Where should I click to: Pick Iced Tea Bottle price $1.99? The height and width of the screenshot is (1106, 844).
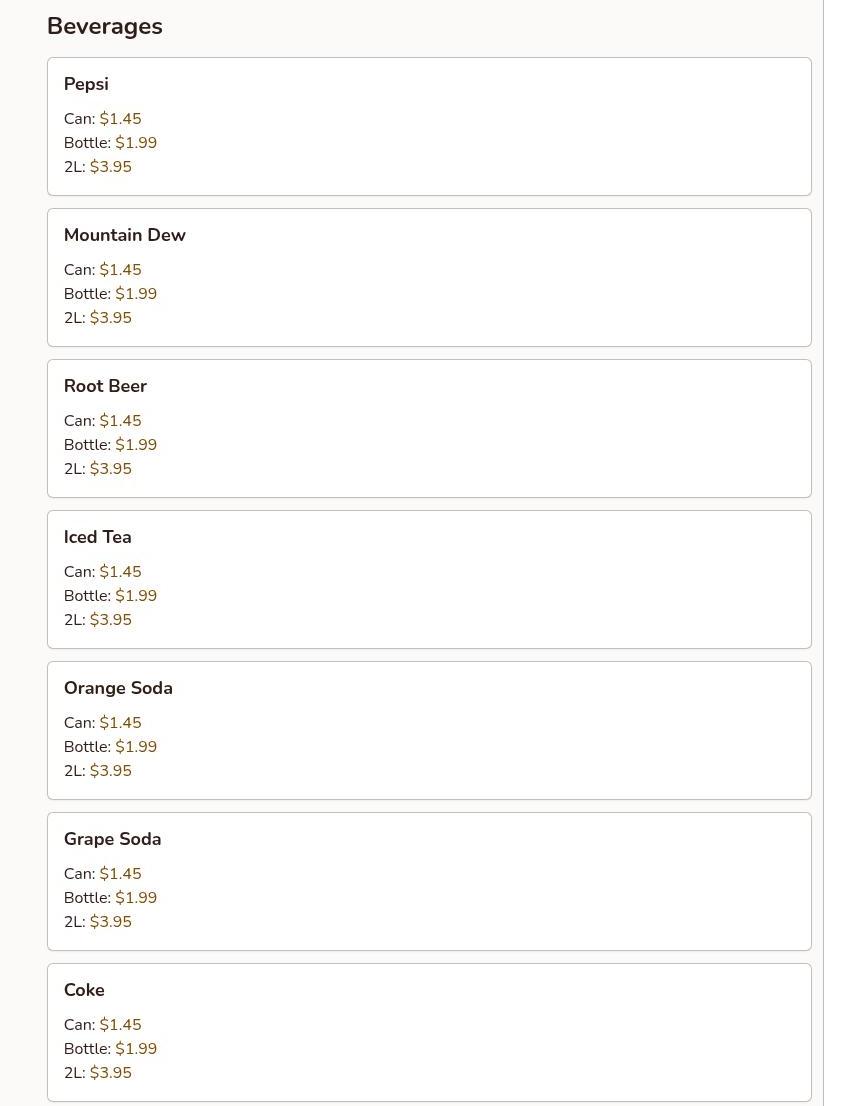pyautogui.click(x=136, y=596)
